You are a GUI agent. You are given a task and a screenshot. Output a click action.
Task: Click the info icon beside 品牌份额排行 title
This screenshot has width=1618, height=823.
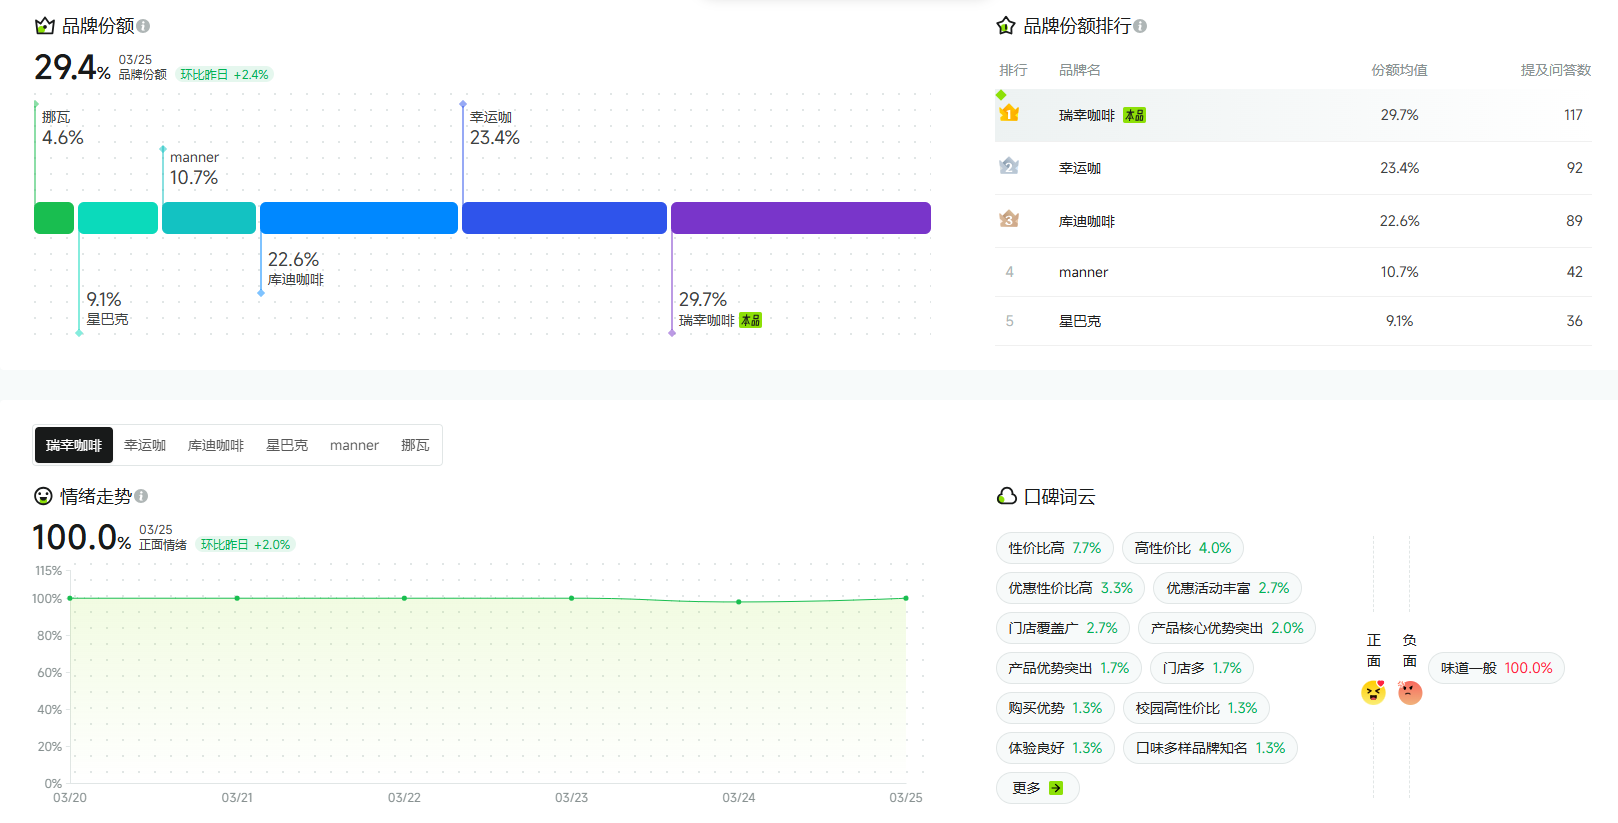click(x=1140, y=26)
